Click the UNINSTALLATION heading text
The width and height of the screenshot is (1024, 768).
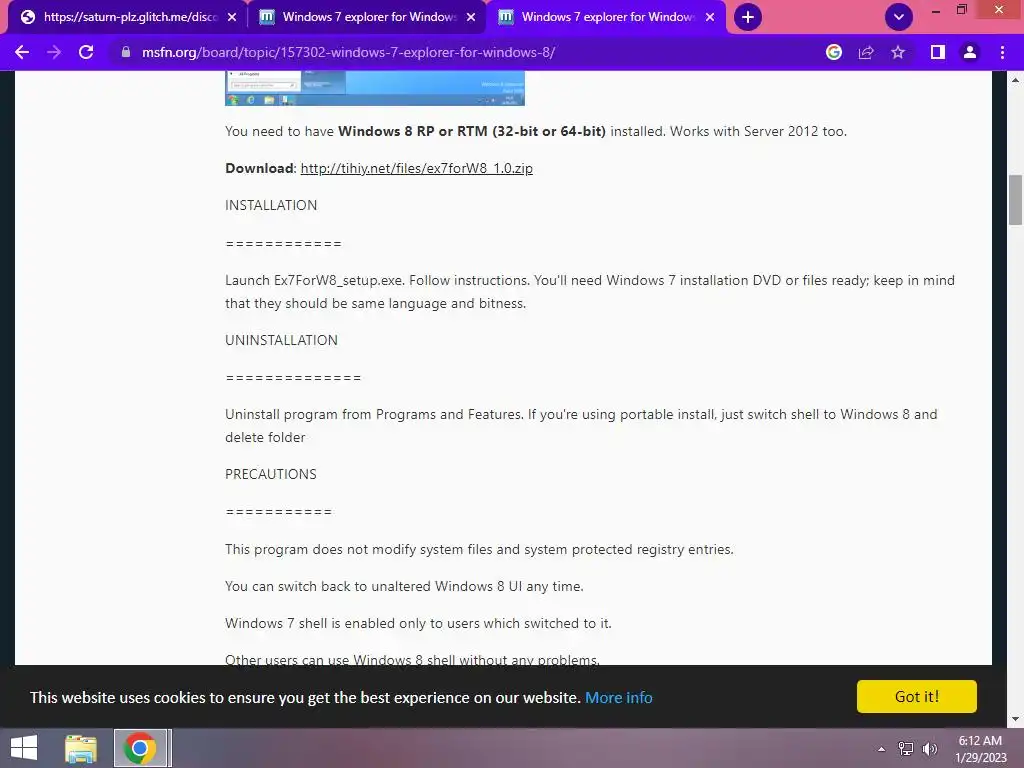(x=281, y=340)
